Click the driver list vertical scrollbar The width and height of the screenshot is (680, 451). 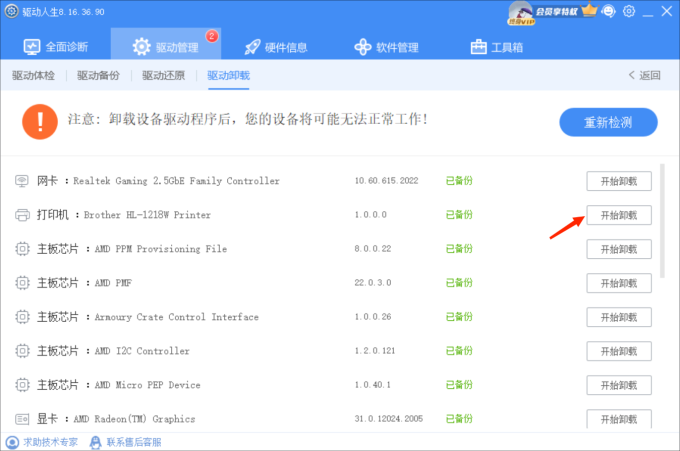point(662,221)
